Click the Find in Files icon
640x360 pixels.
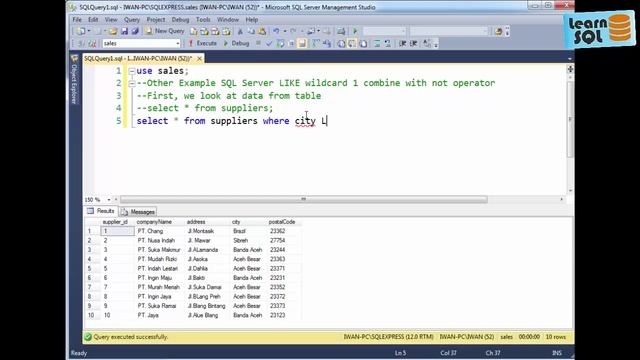pos(498,31)
